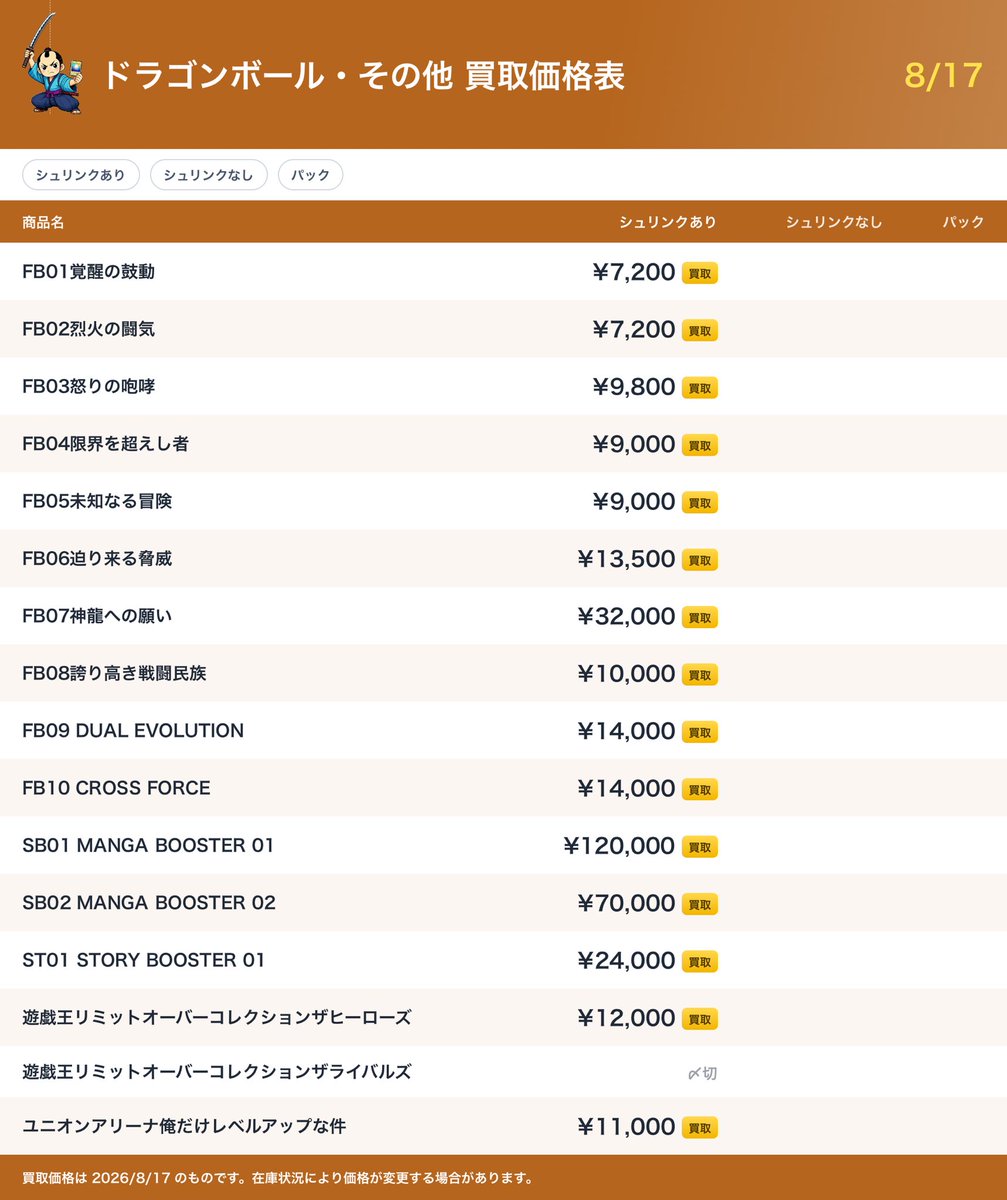Click the ¥11,000 price for ユニオンアリーナ
1007x1200 pixels.
627,1128
